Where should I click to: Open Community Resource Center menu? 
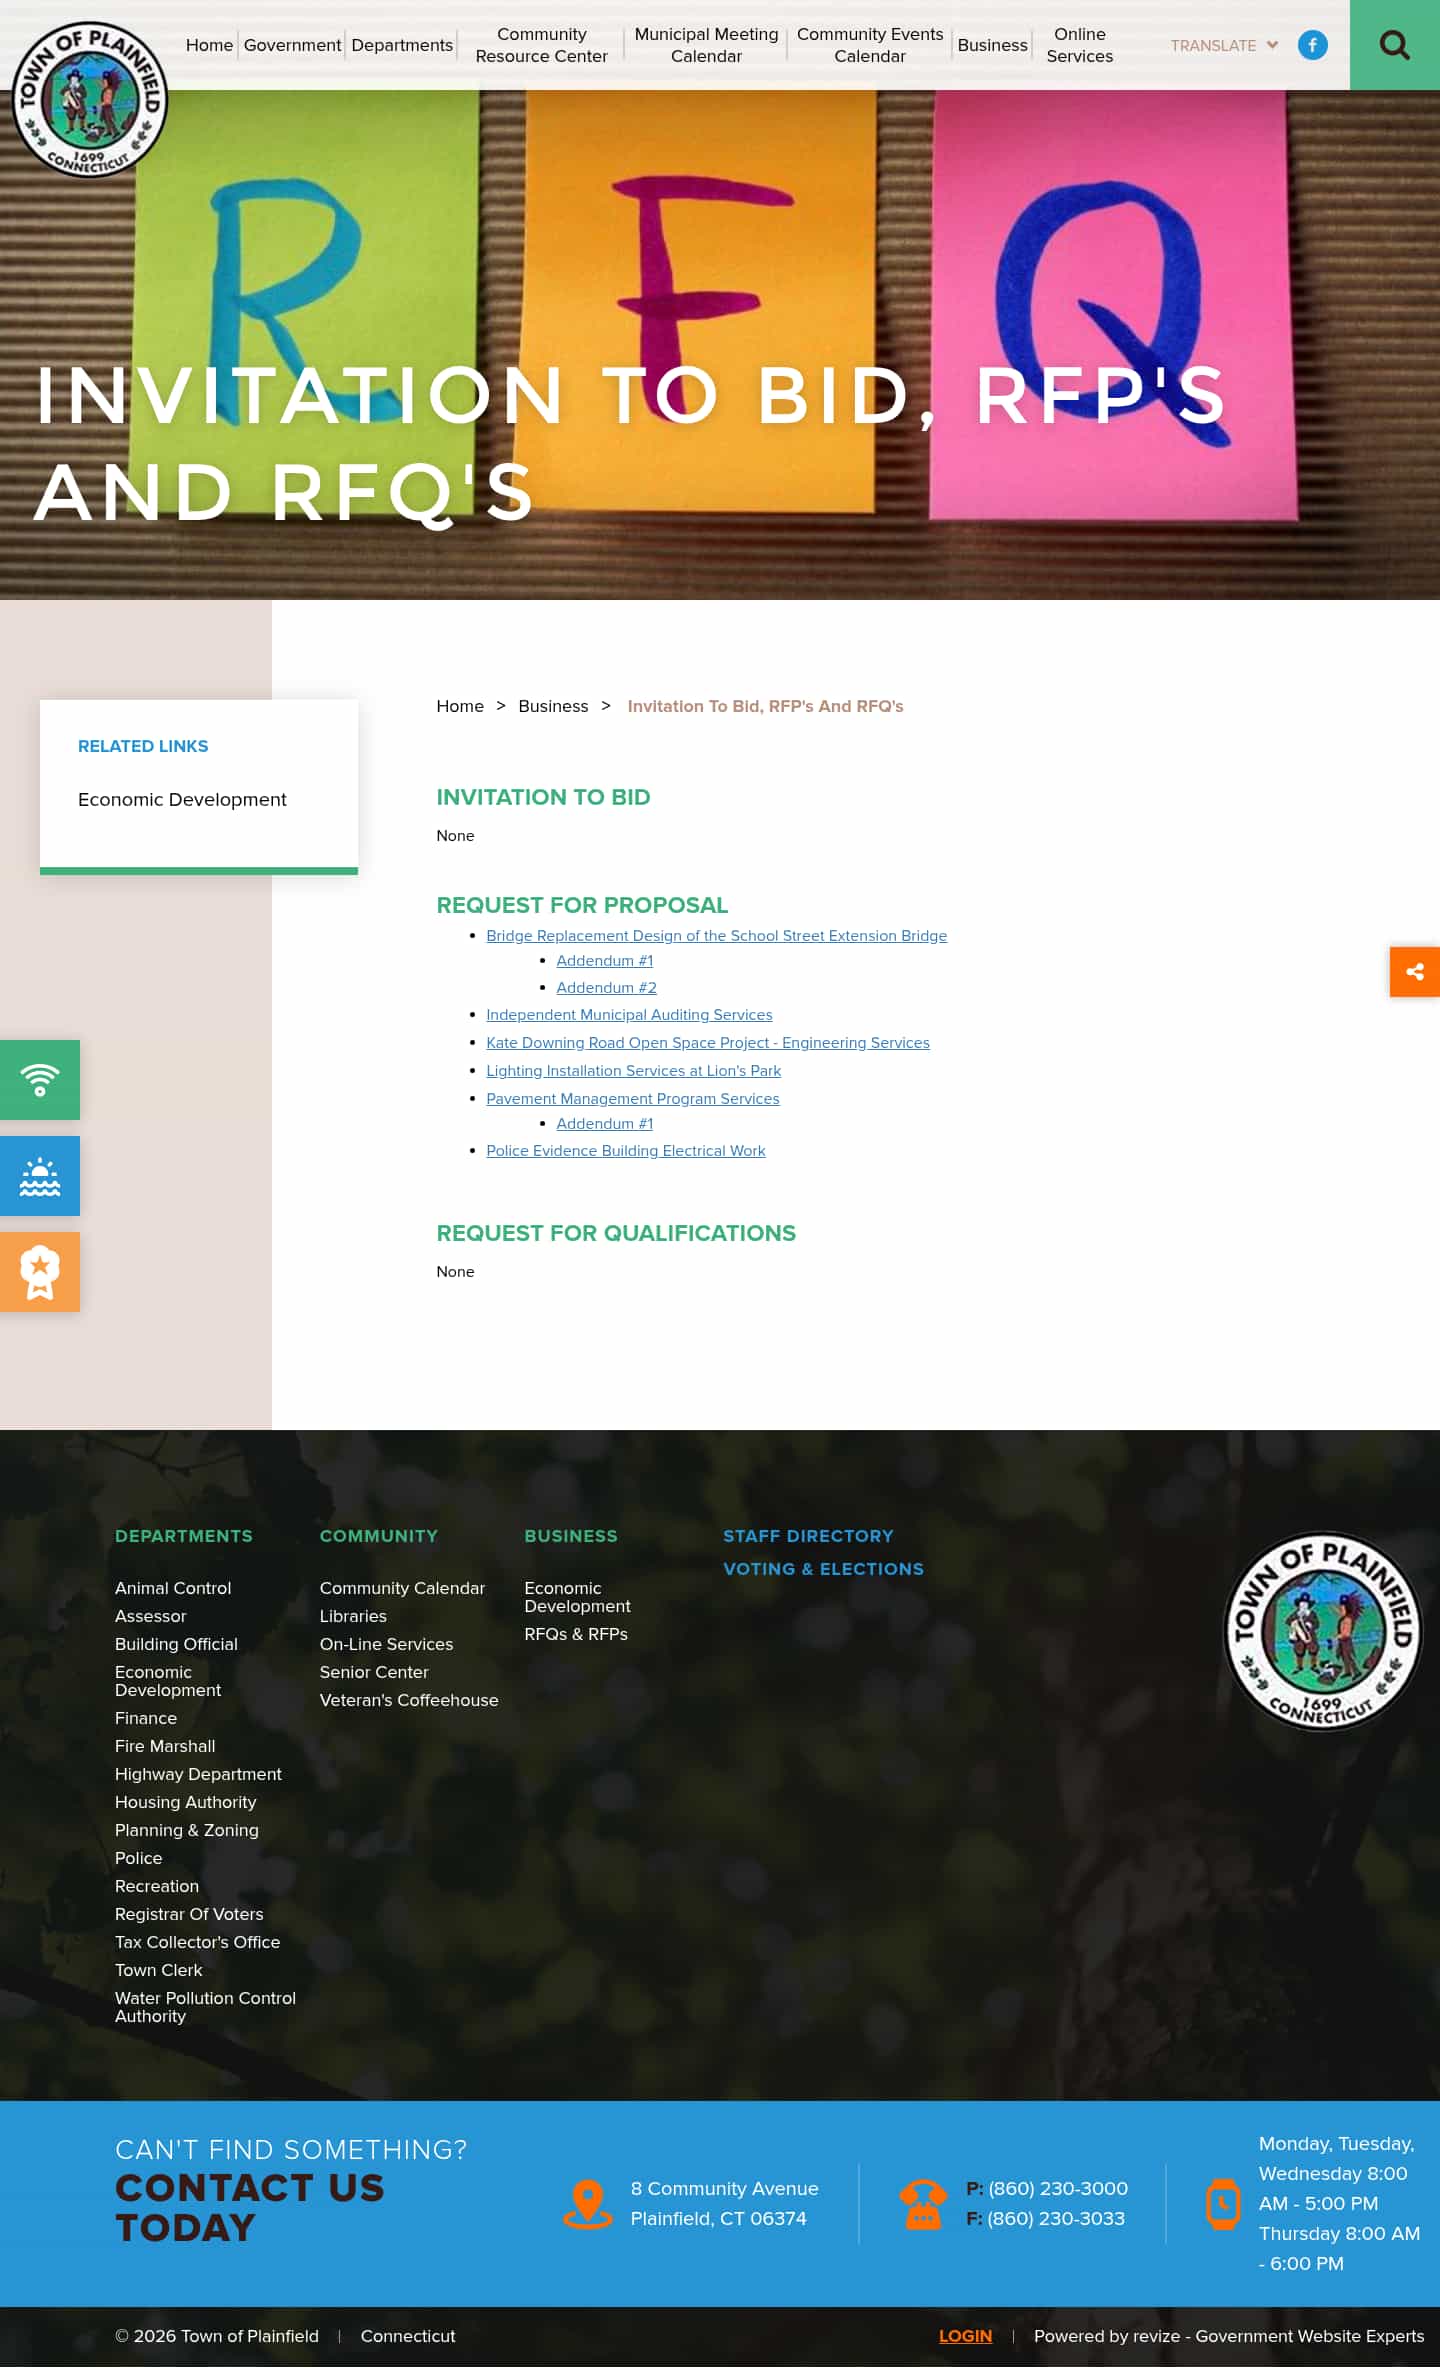[x=541, y=45]
